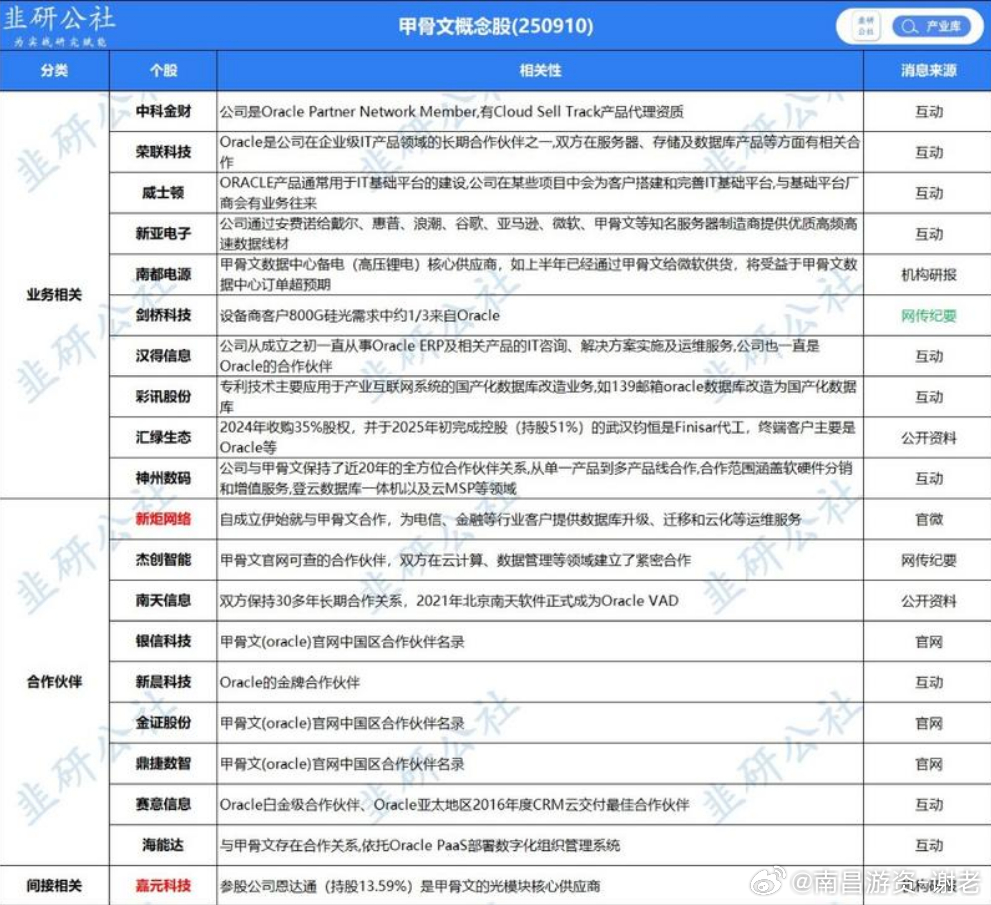Image resolution: width=991 pixels, height=905 pixels.
Task: Click the 合作伙伴 category cell
Action: pyautogui.click(x=54, y=682)
